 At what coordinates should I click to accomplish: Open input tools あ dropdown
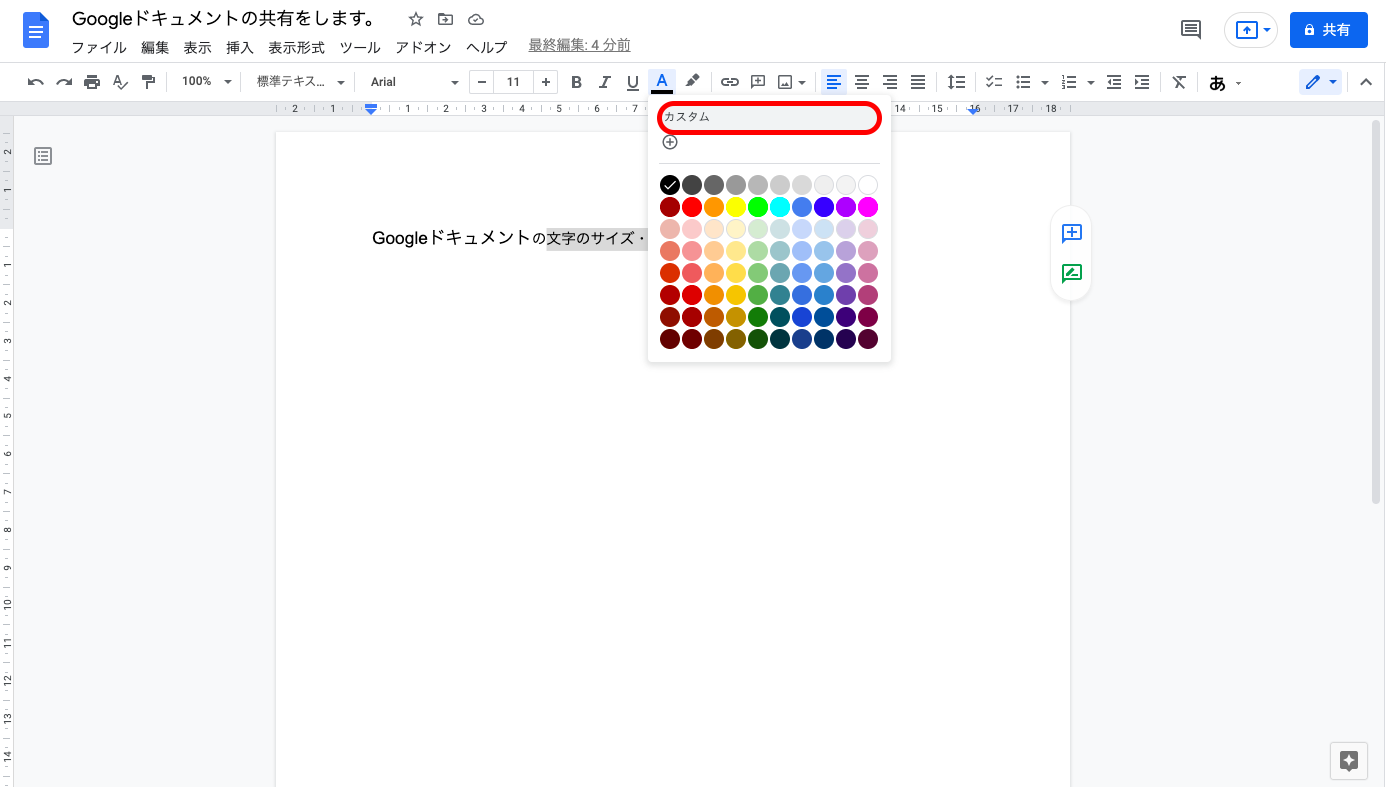(x=1225, y=82)
